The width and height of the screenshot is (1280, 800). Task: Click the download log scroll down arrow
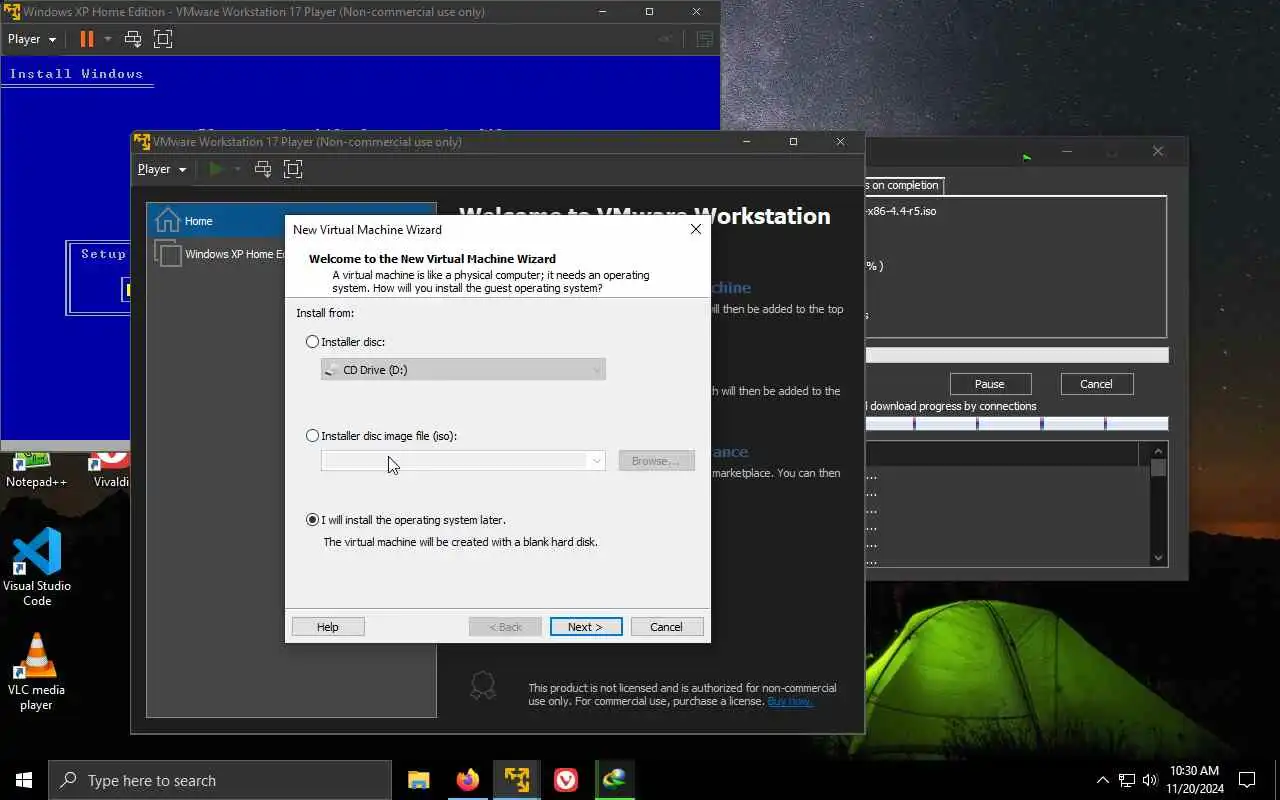click(x=1159, y=558)
